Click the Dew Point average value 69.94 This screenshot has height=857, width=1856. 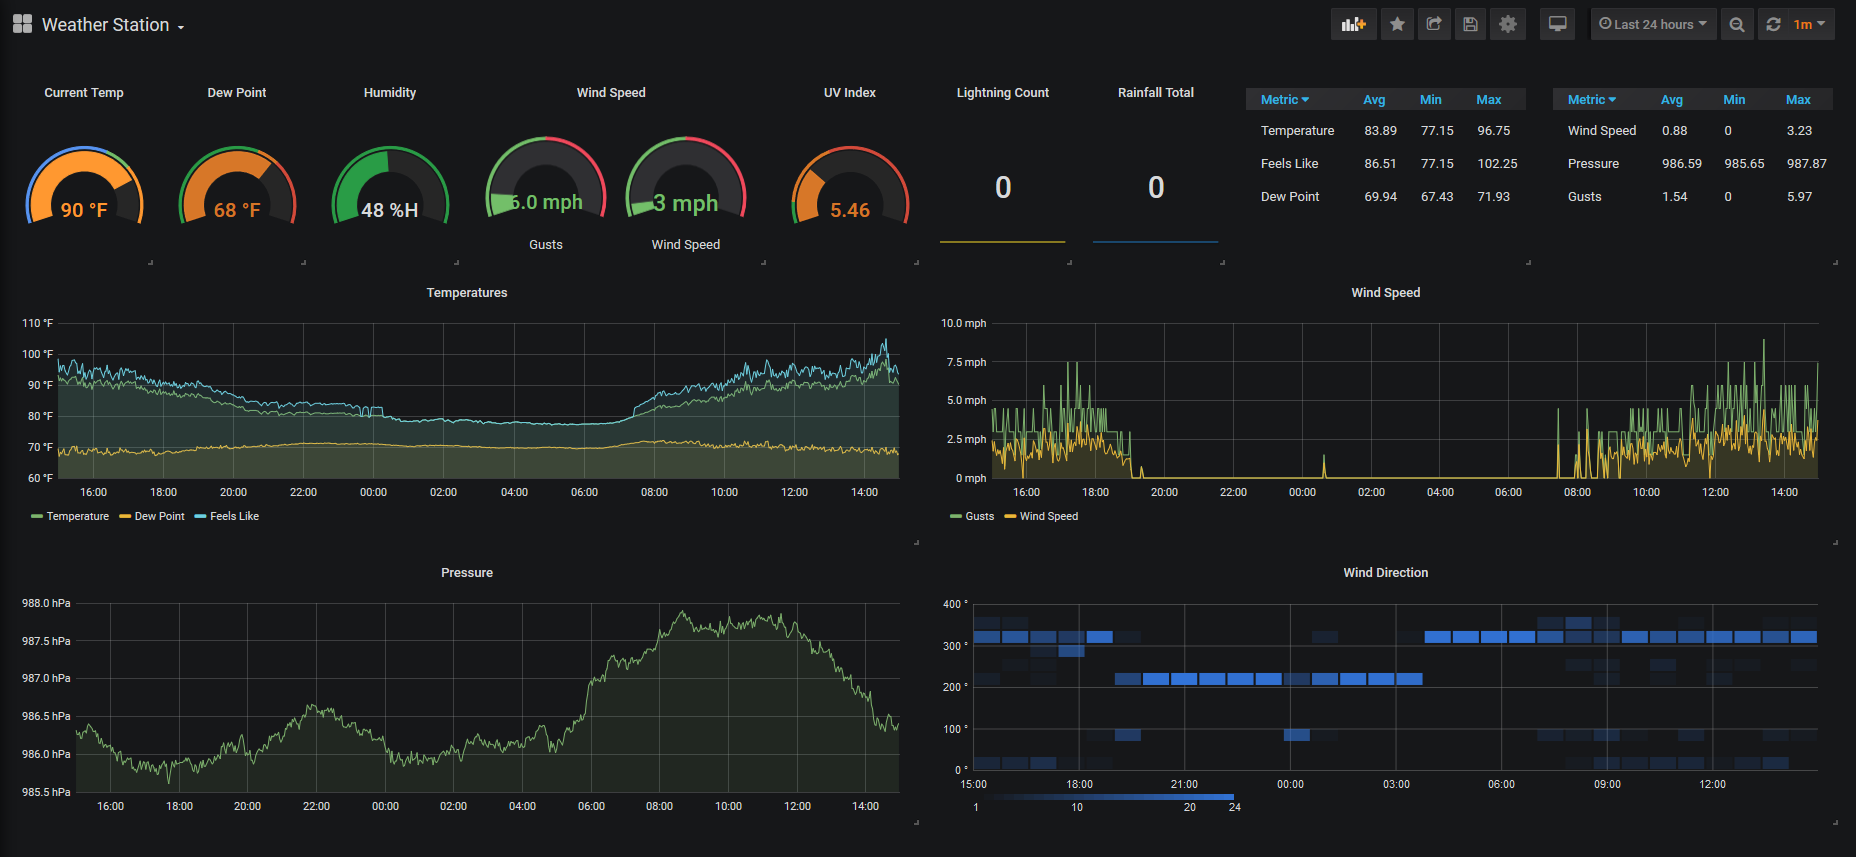pyautogui.click(x=1381, y=197)
